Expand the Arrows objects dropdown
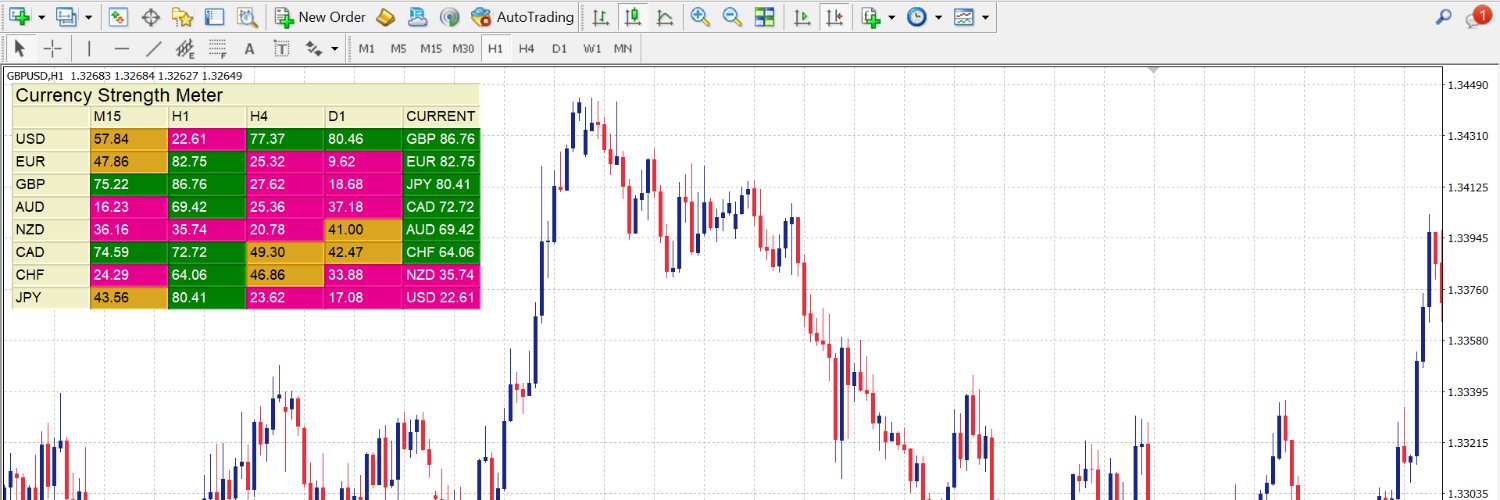 [x=333, y=48]
